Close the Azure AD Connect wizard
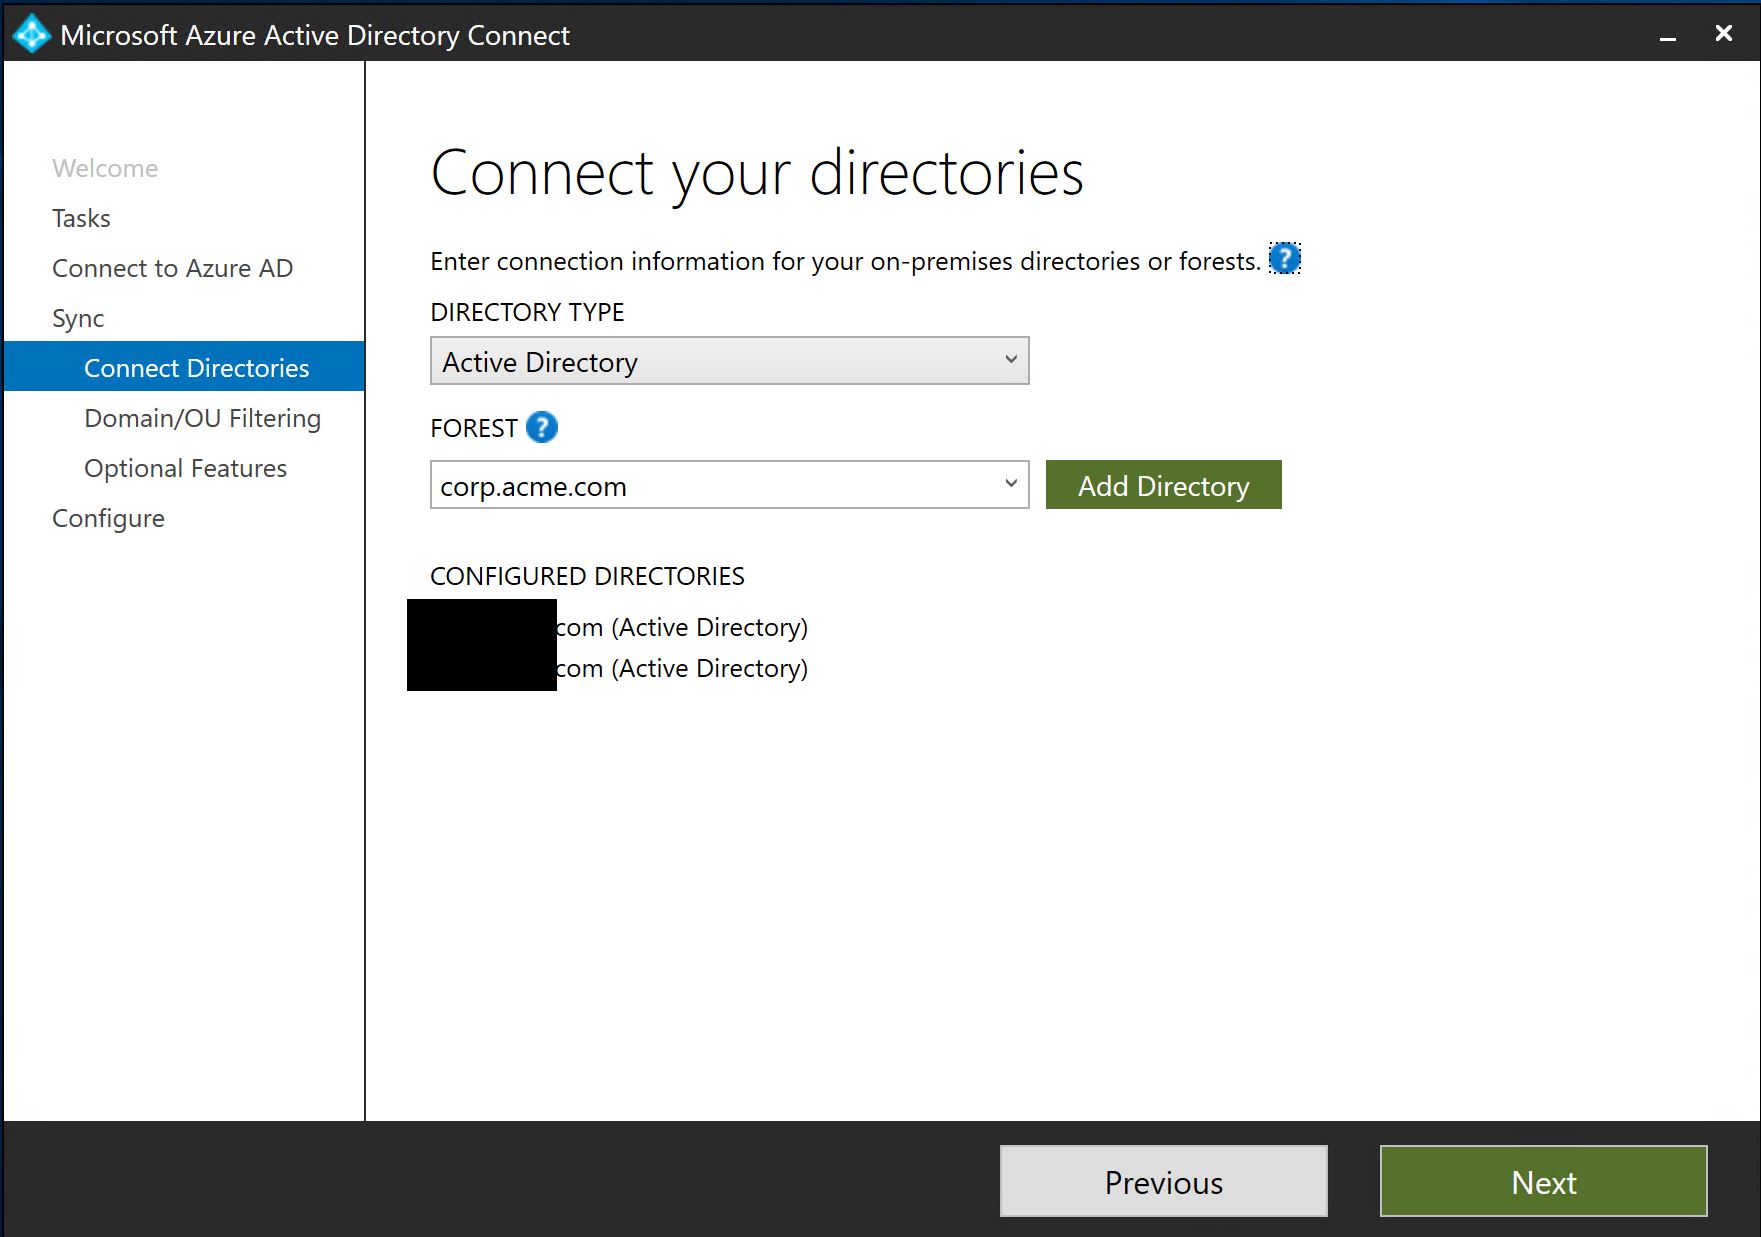 [x=1723, y=34]
